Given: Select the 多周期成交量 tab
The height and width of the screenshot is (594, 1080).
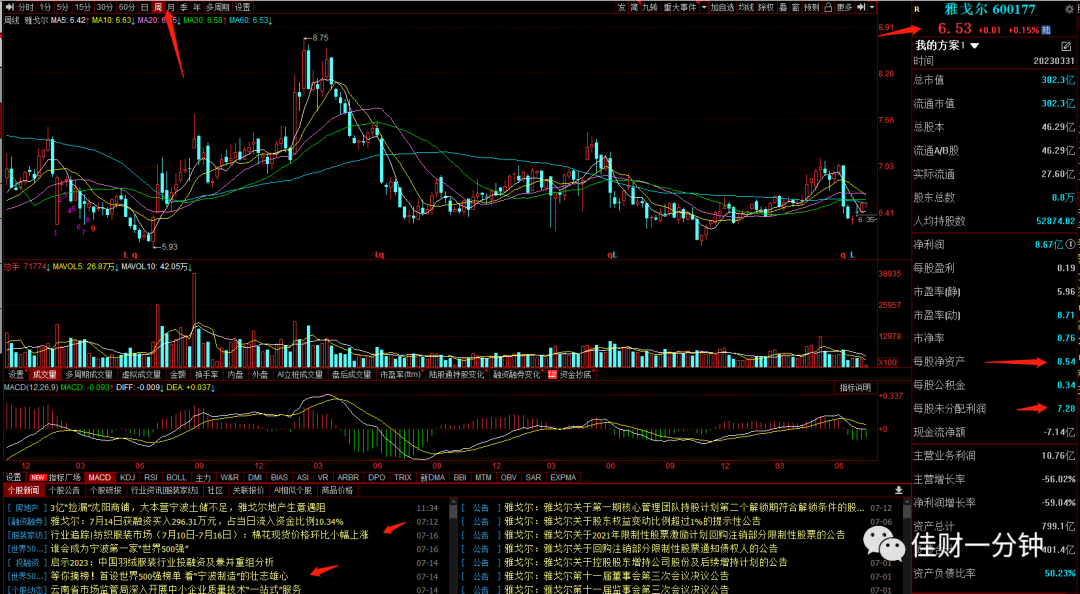Looking at the screenshot, I should (89, 375).
